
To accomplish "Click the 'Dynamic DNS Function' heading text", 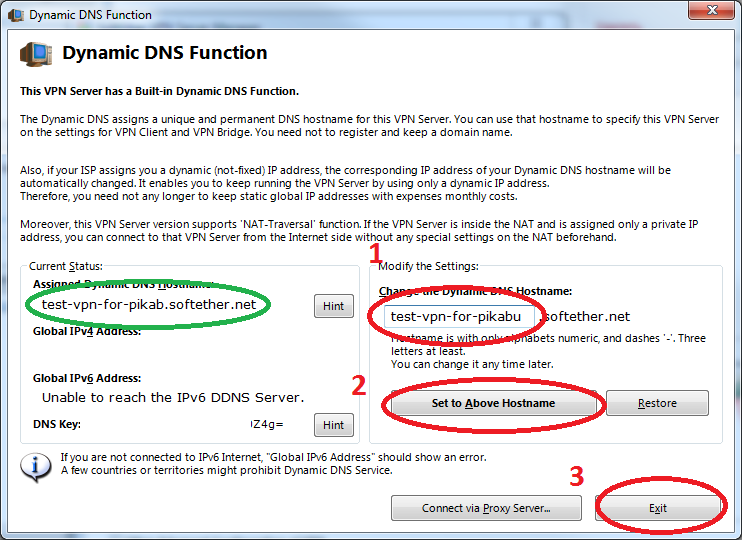I will tap(165, 53).
